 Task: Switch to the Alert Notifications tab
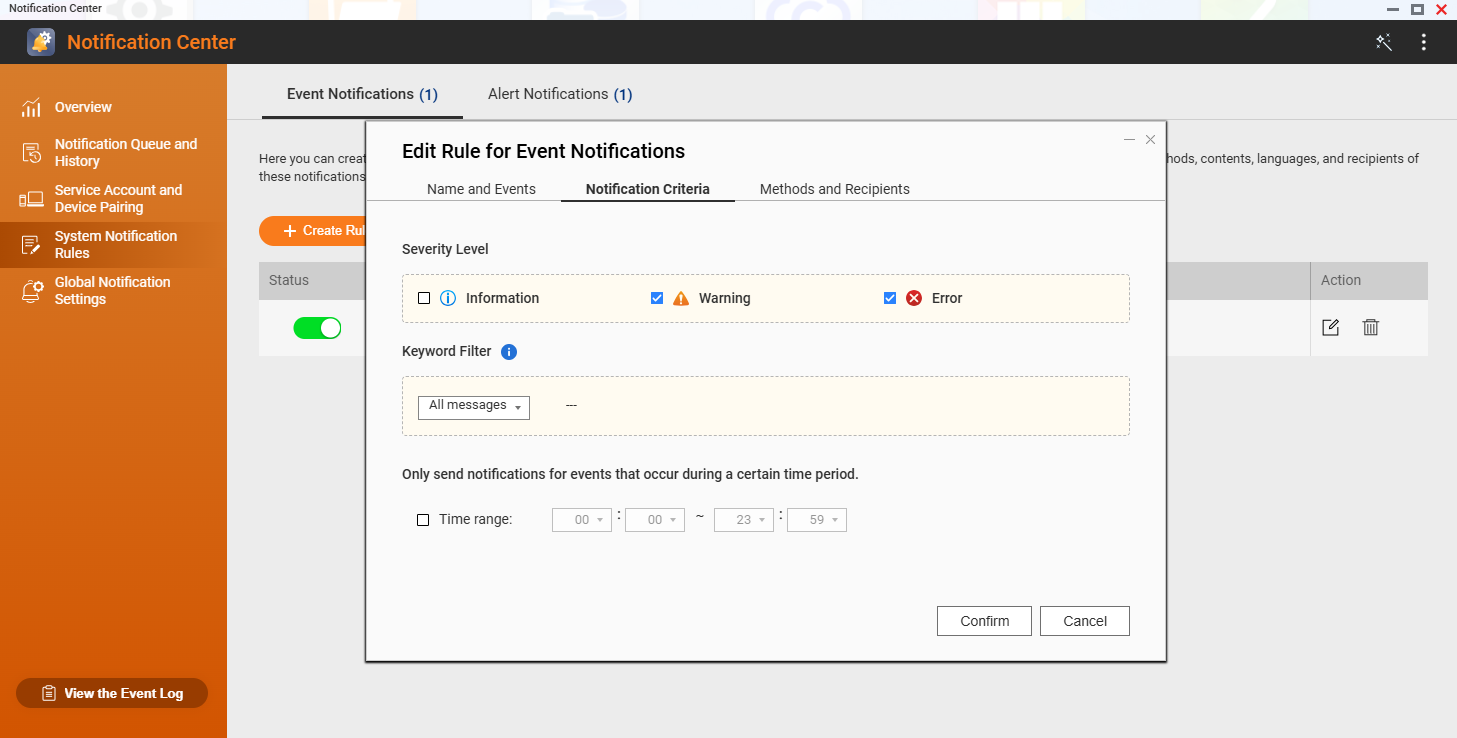tap(559, 94)
